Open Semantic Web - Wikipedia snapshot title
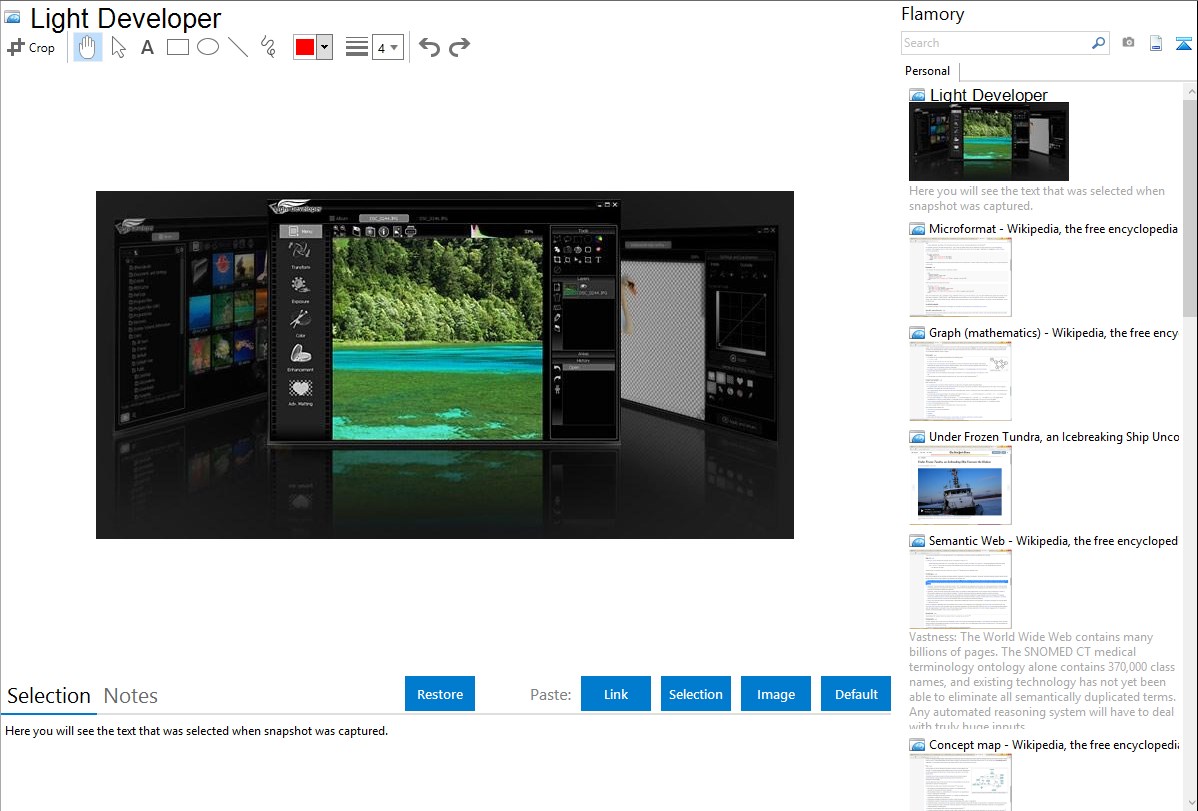The width and height of the screenshot is (1198, 811). [x=1053, y=540]
